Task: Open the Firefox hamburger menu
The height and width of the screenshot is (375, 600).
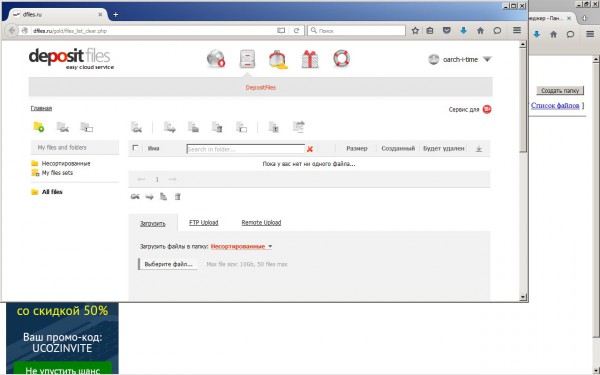Action: click(x=517, y=30)
